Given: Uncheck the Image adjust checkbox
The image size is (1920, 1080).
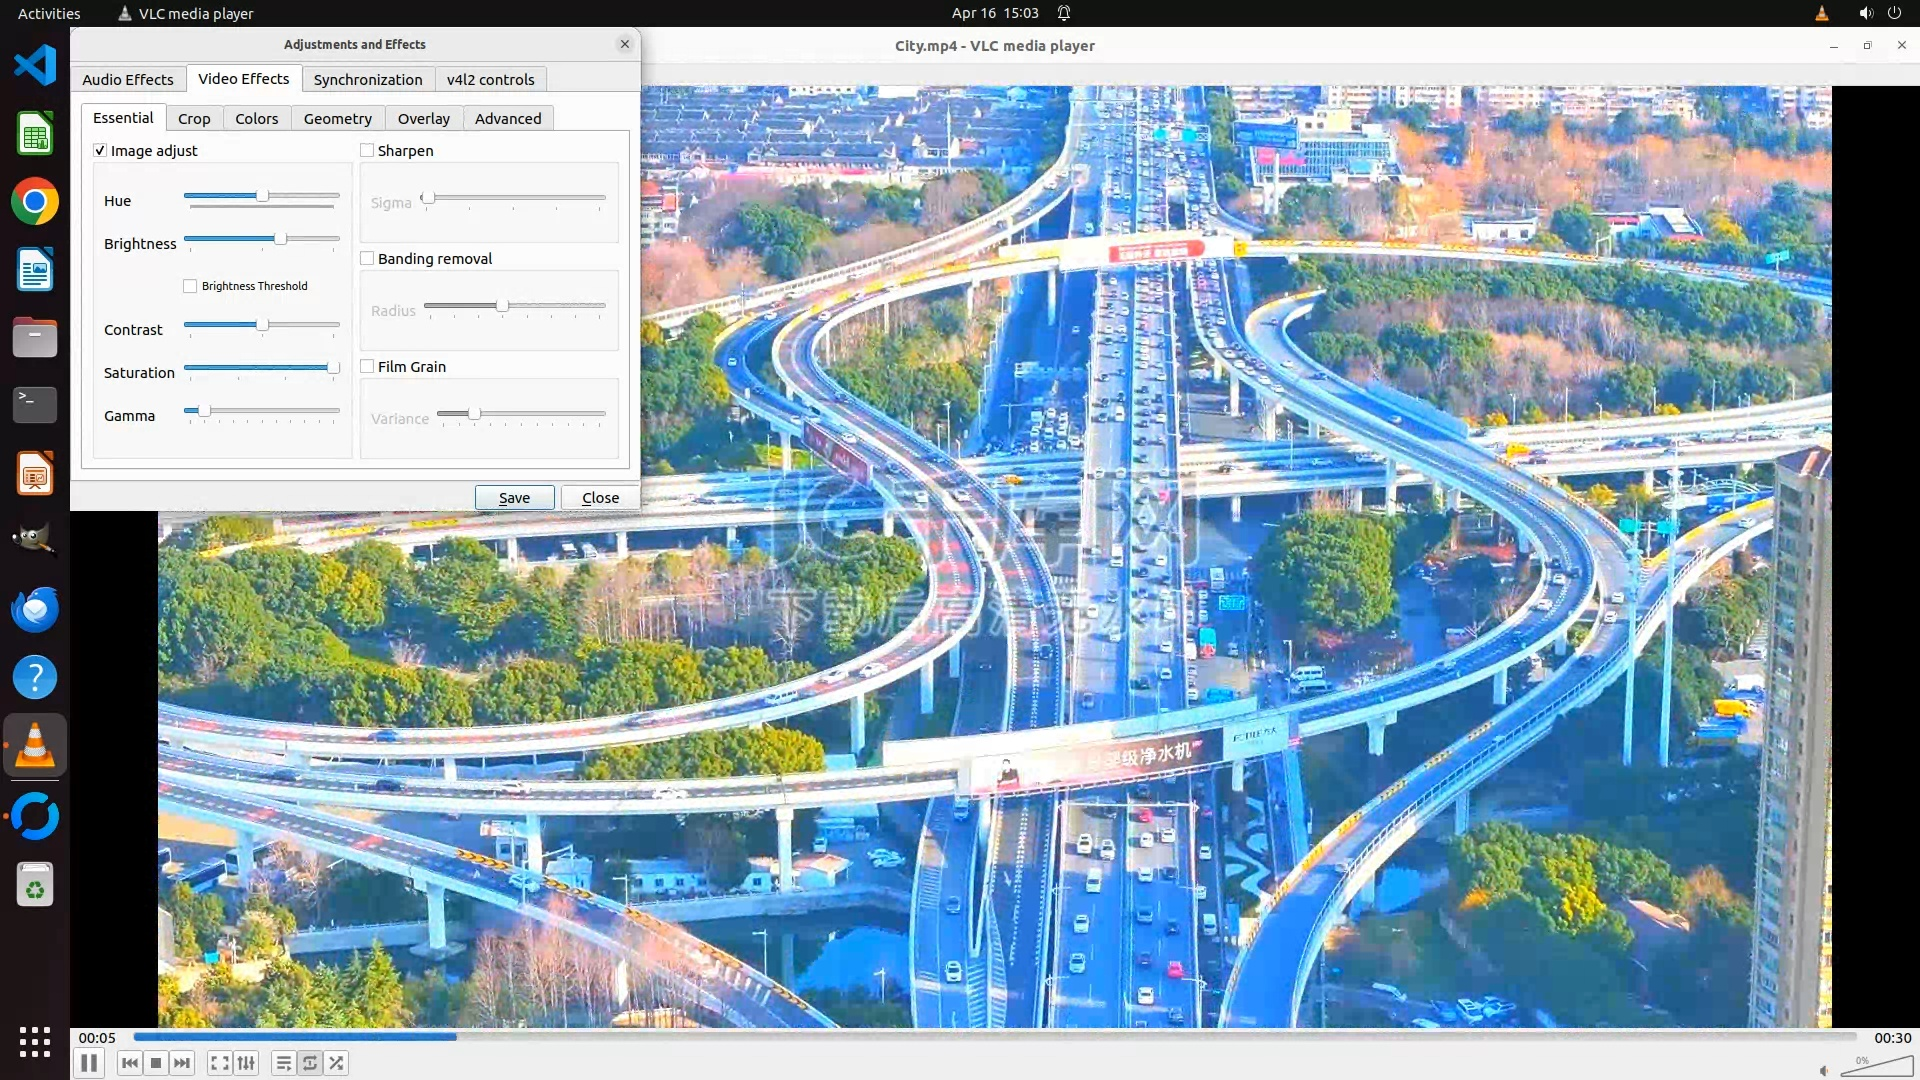Looking at the screenshot, I should (x=100, y=151).
